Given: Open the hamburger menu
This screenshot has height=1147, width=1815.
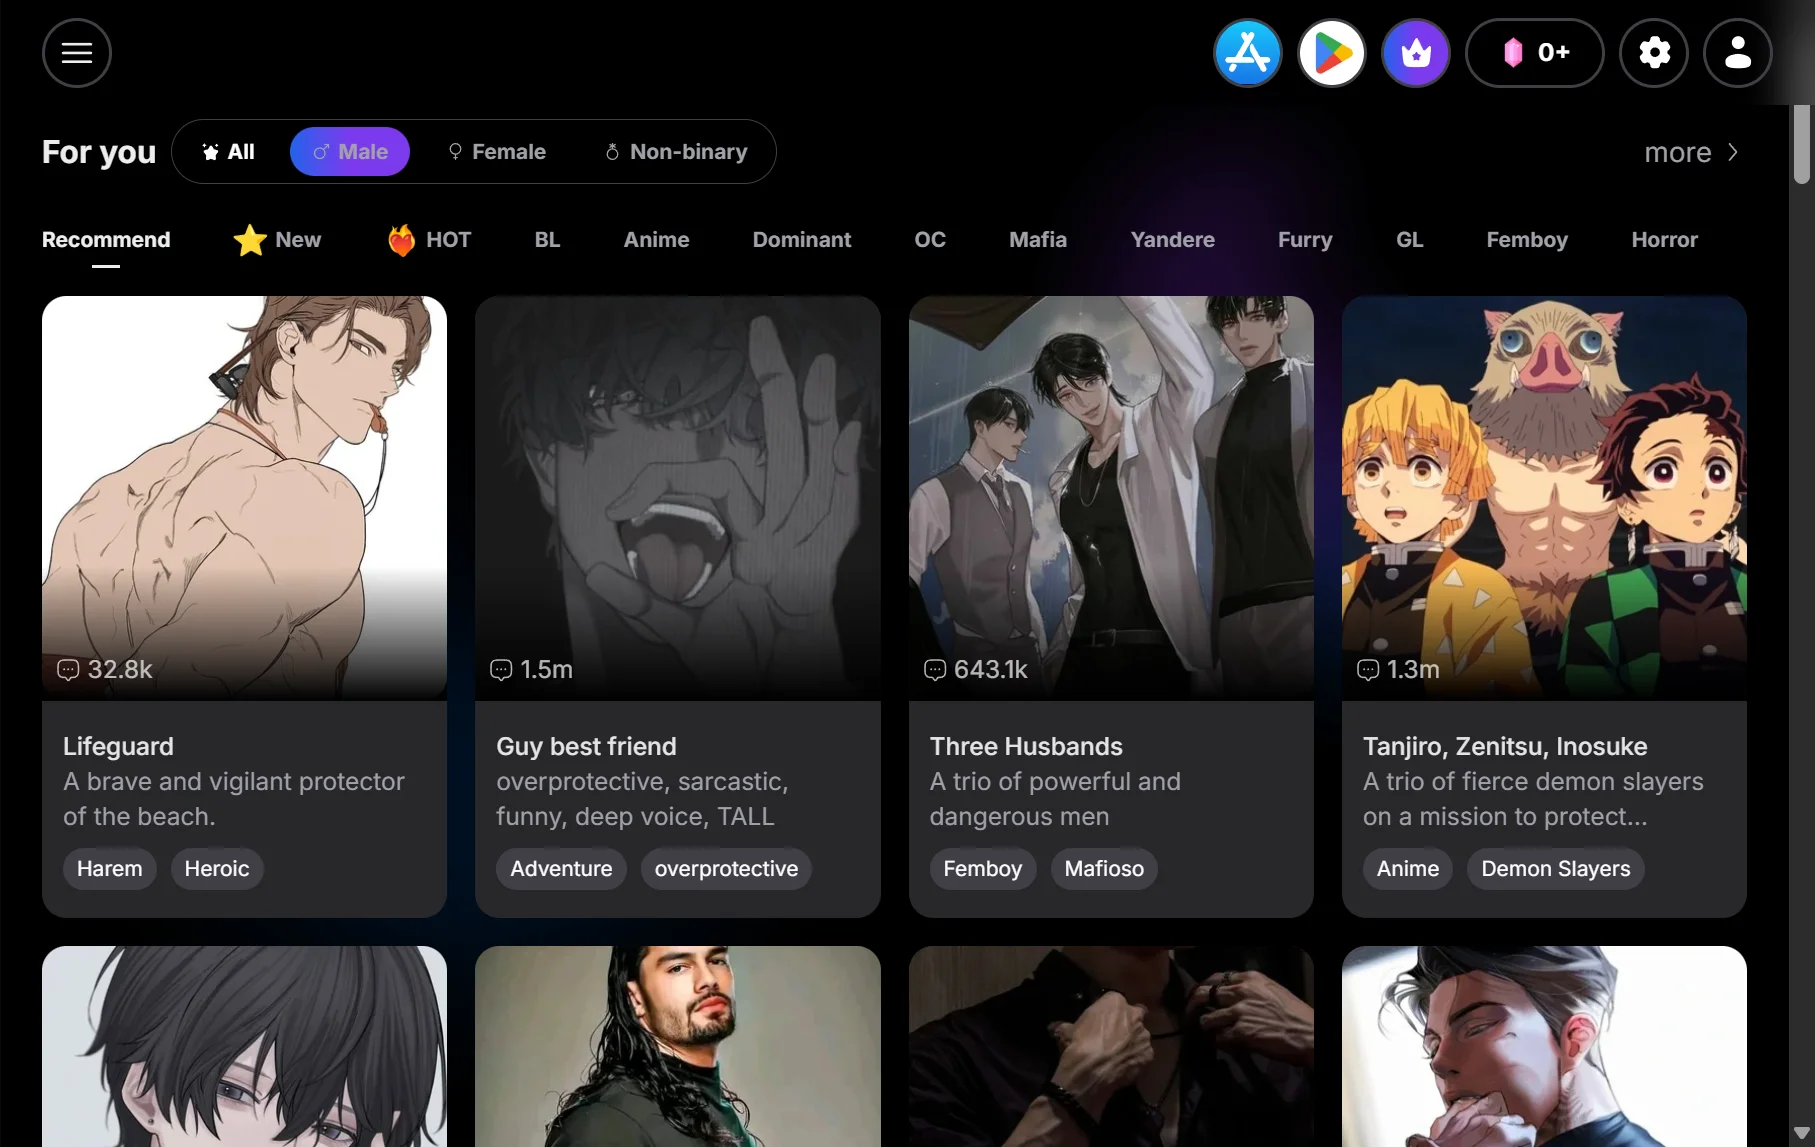Looking at the screenshot, I should [77, 53].
